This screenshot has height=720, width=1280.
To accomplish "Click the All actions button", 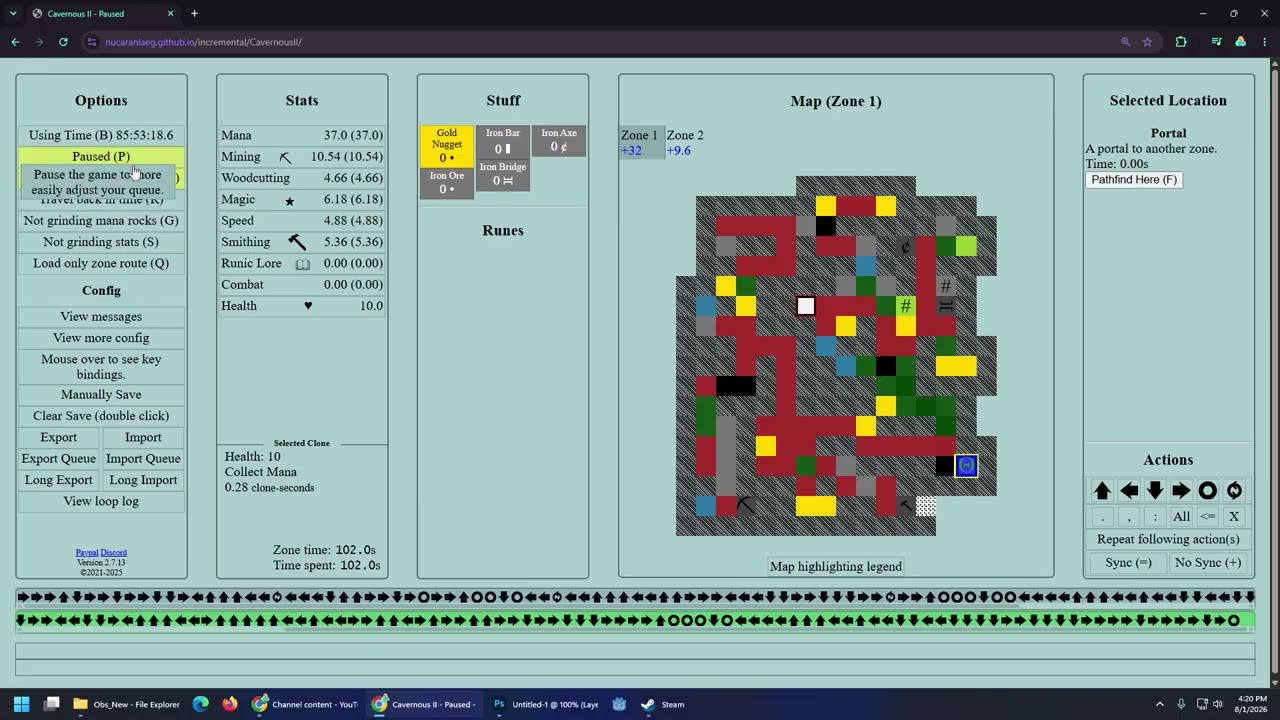I will coord(1181,517).
